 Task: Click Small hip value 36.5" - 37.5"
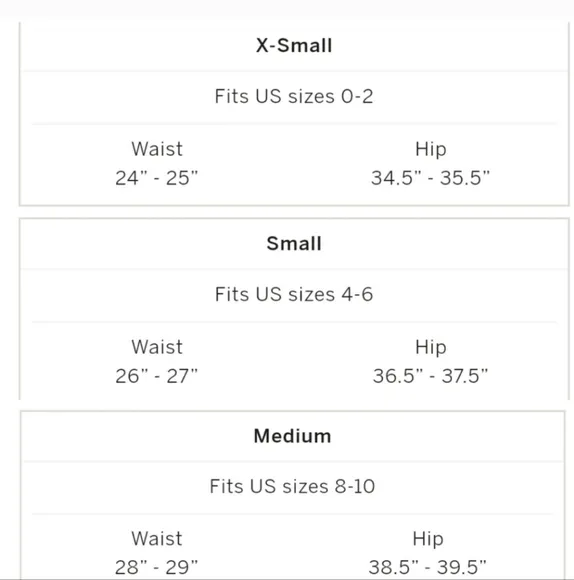click(430, 376)
